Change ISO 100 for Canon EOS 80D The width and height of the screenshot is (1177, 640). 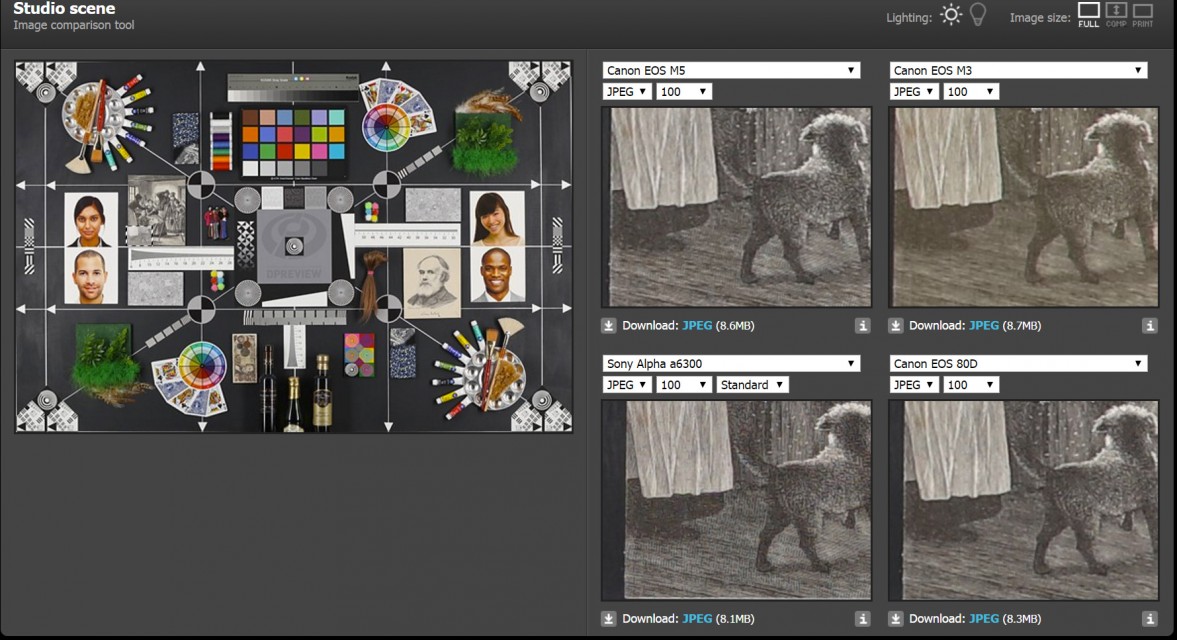click(971, 385)
